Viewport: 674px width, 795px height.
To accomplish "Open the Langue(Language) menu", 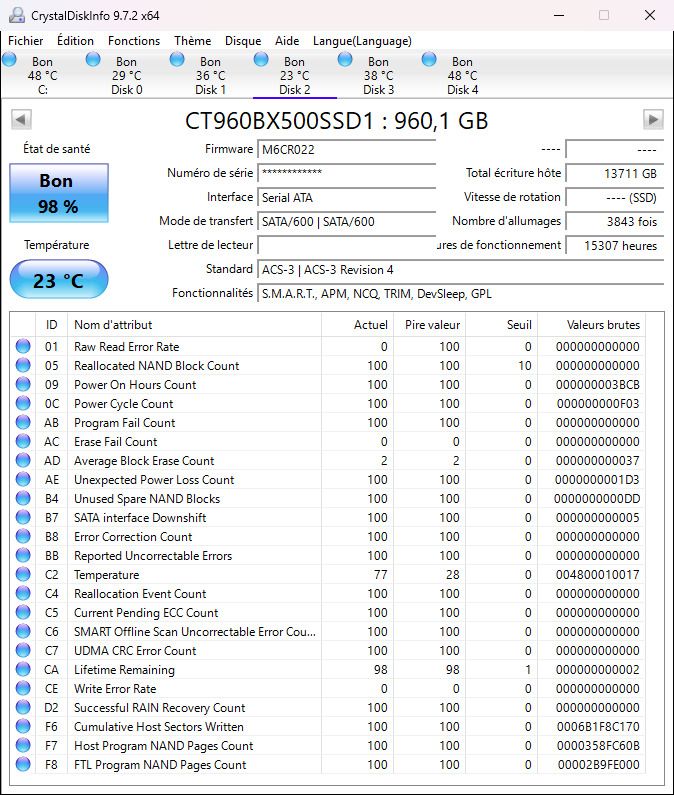I will [362, 41].
